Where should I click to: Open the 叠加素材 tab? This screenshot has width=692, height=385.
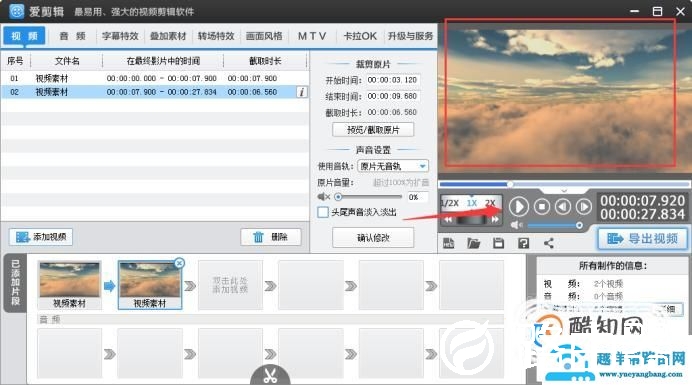click(x=168, y=36)
